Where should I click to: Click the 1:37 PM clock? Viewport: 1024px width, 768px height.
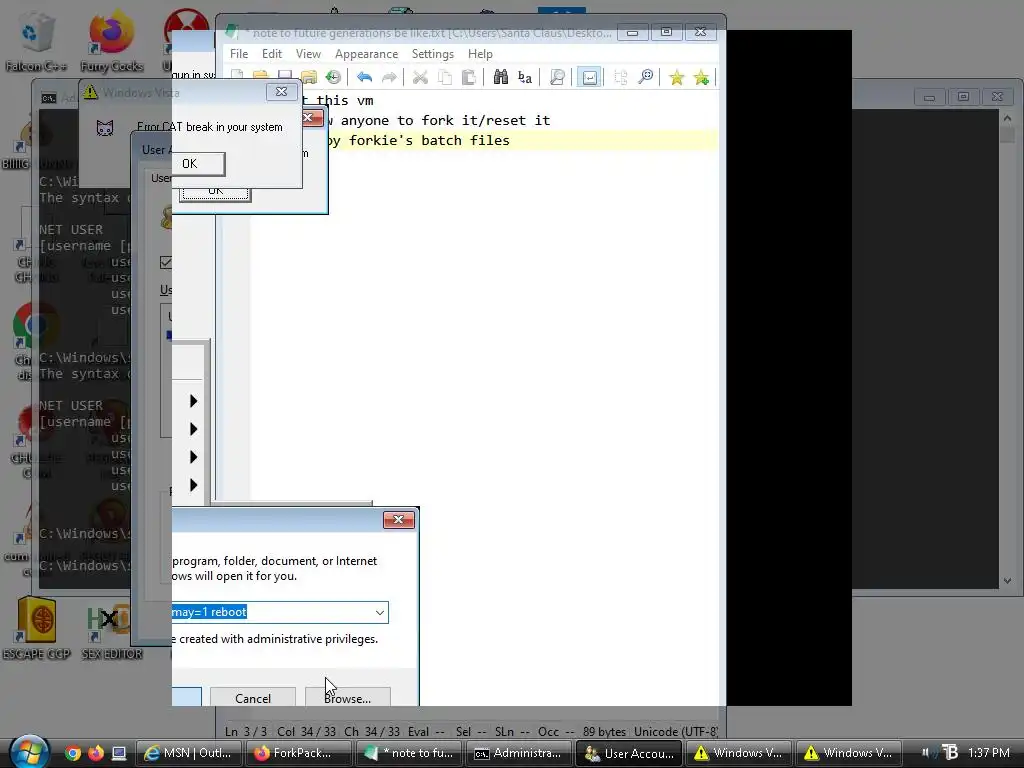989,752
